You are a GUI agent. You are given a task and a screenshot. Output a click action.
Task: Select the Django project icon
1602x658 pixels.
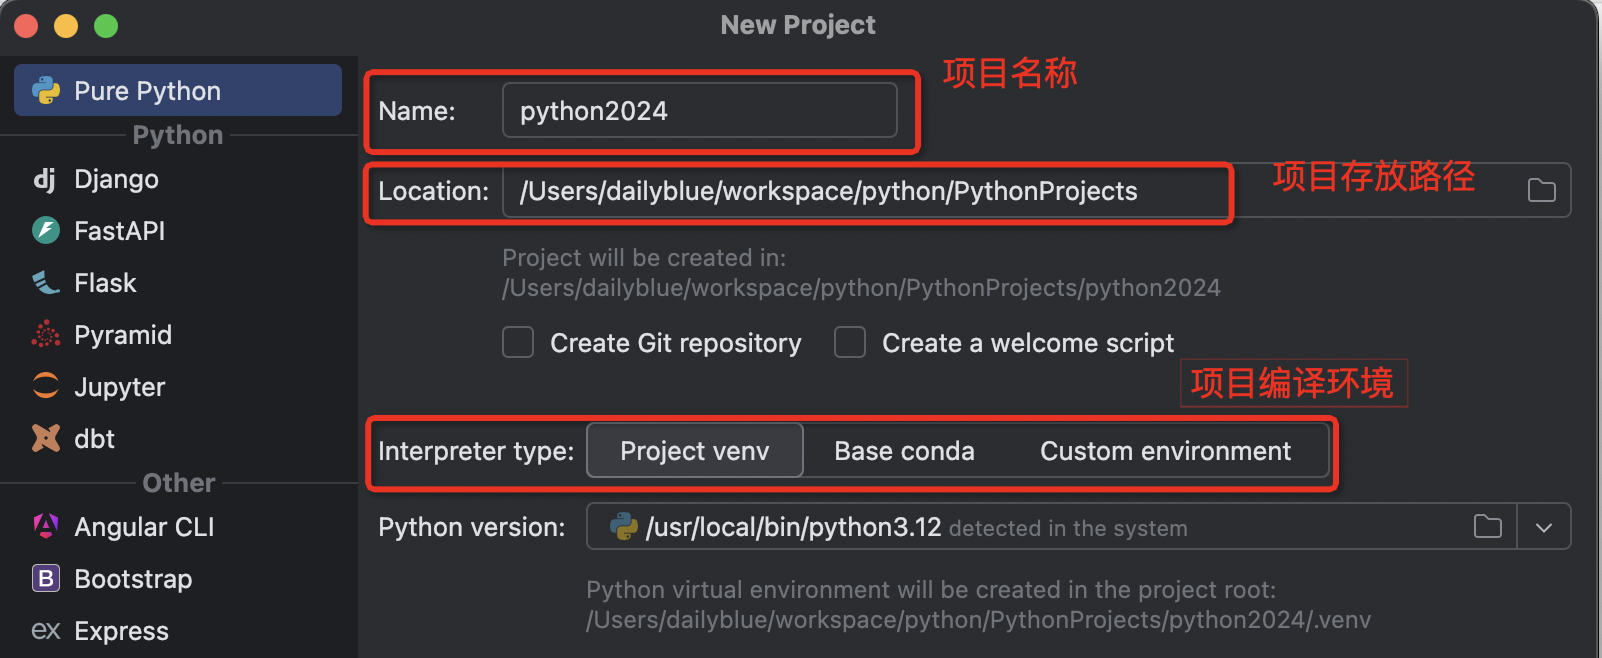(x=45, y=179)
